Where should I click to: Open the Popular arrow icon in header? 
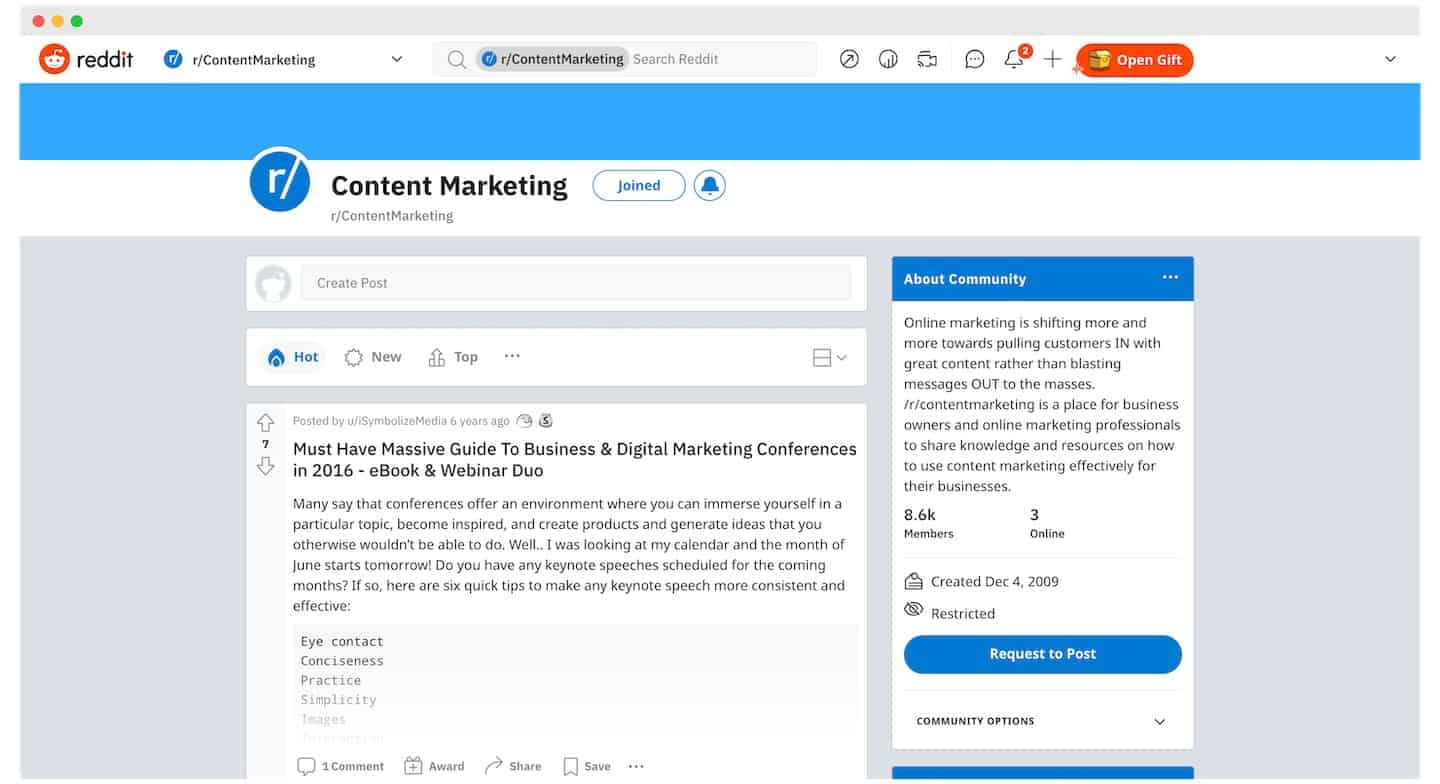tap(849, 59)
